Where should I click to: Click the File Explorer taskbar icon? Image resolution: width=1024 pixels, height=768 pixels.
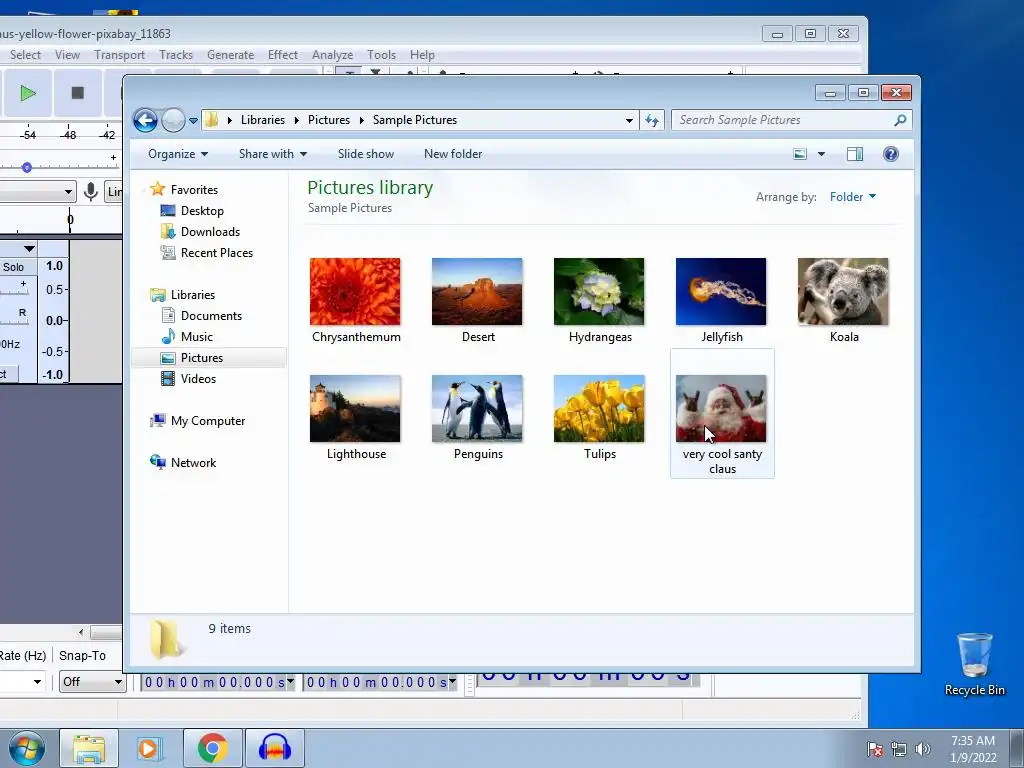89,748
